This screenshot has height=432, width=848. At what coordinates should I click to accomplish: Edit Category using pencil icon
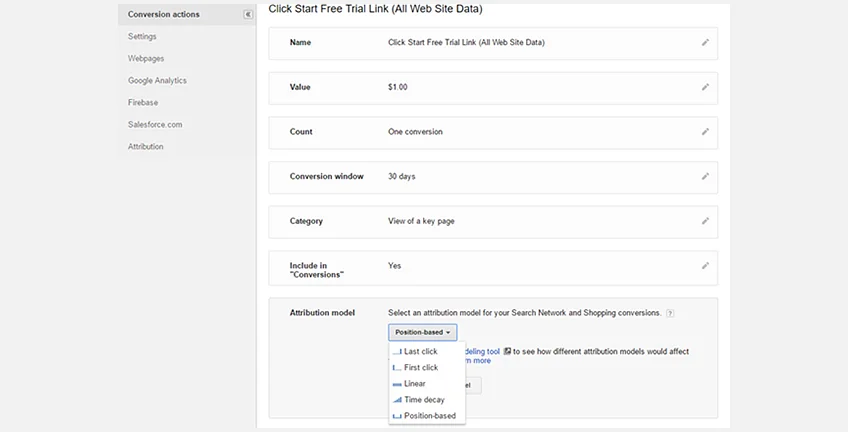(705, 221)
